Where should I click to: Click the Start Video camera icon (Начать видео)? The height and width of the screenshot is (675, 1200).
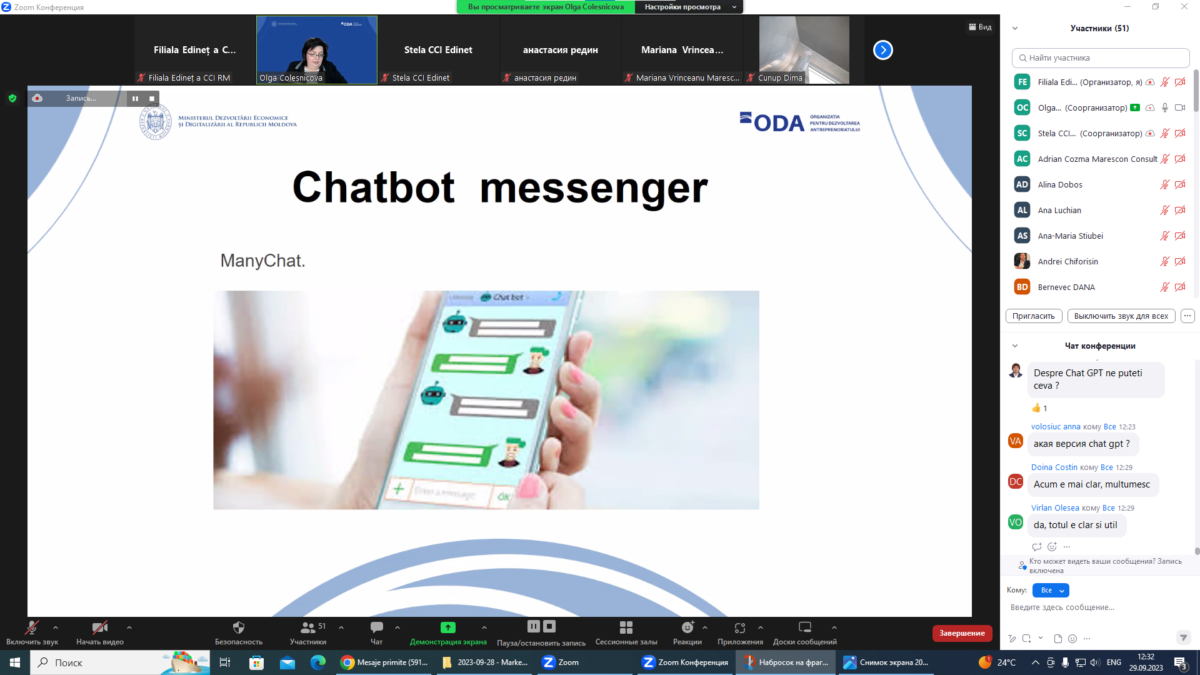pyautogui.click(x=100, y=627)
